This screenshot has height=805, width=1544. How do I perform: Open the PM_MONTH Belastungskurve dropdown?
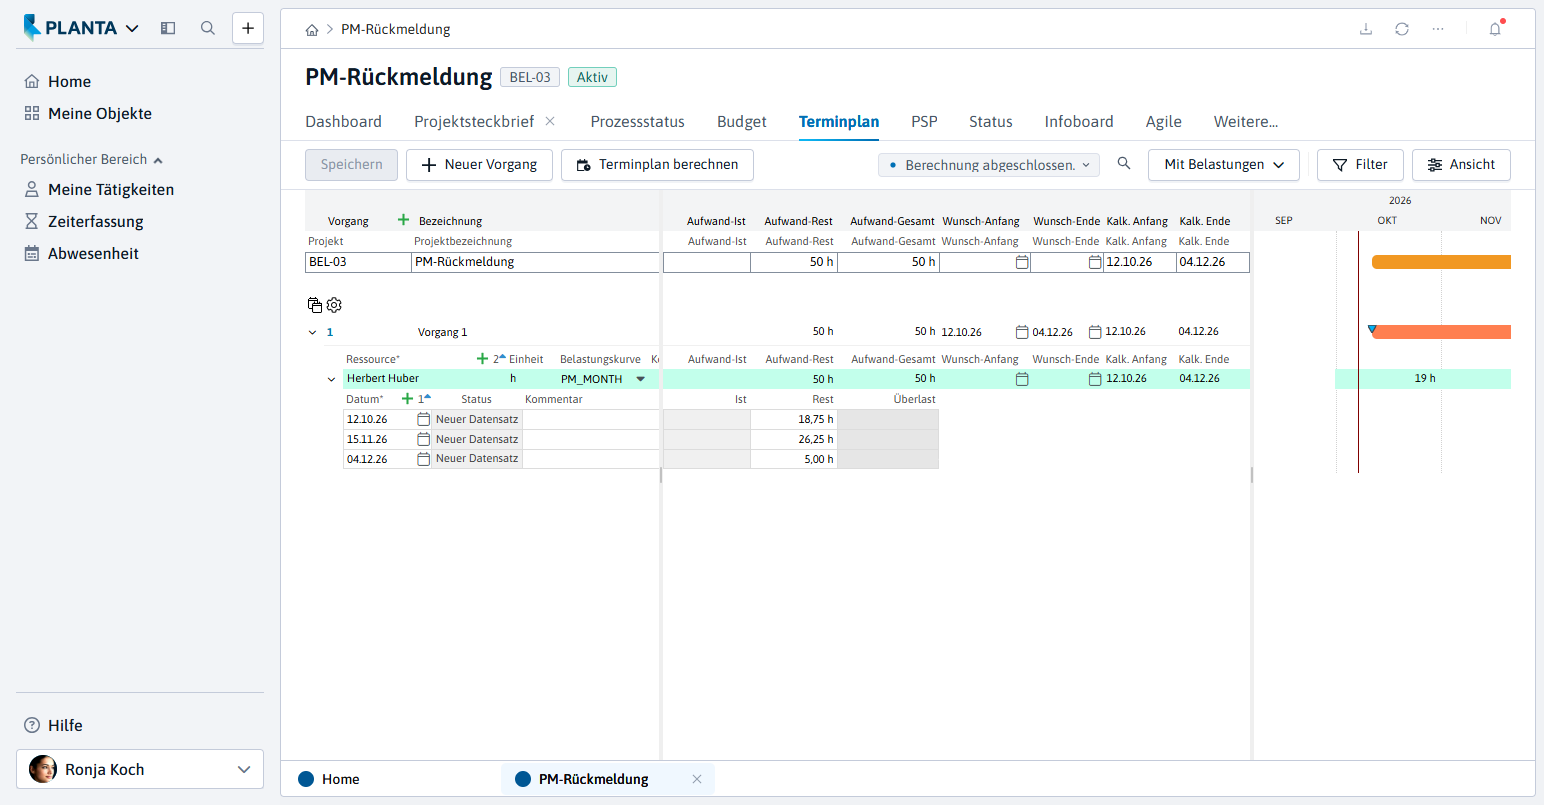641,379
